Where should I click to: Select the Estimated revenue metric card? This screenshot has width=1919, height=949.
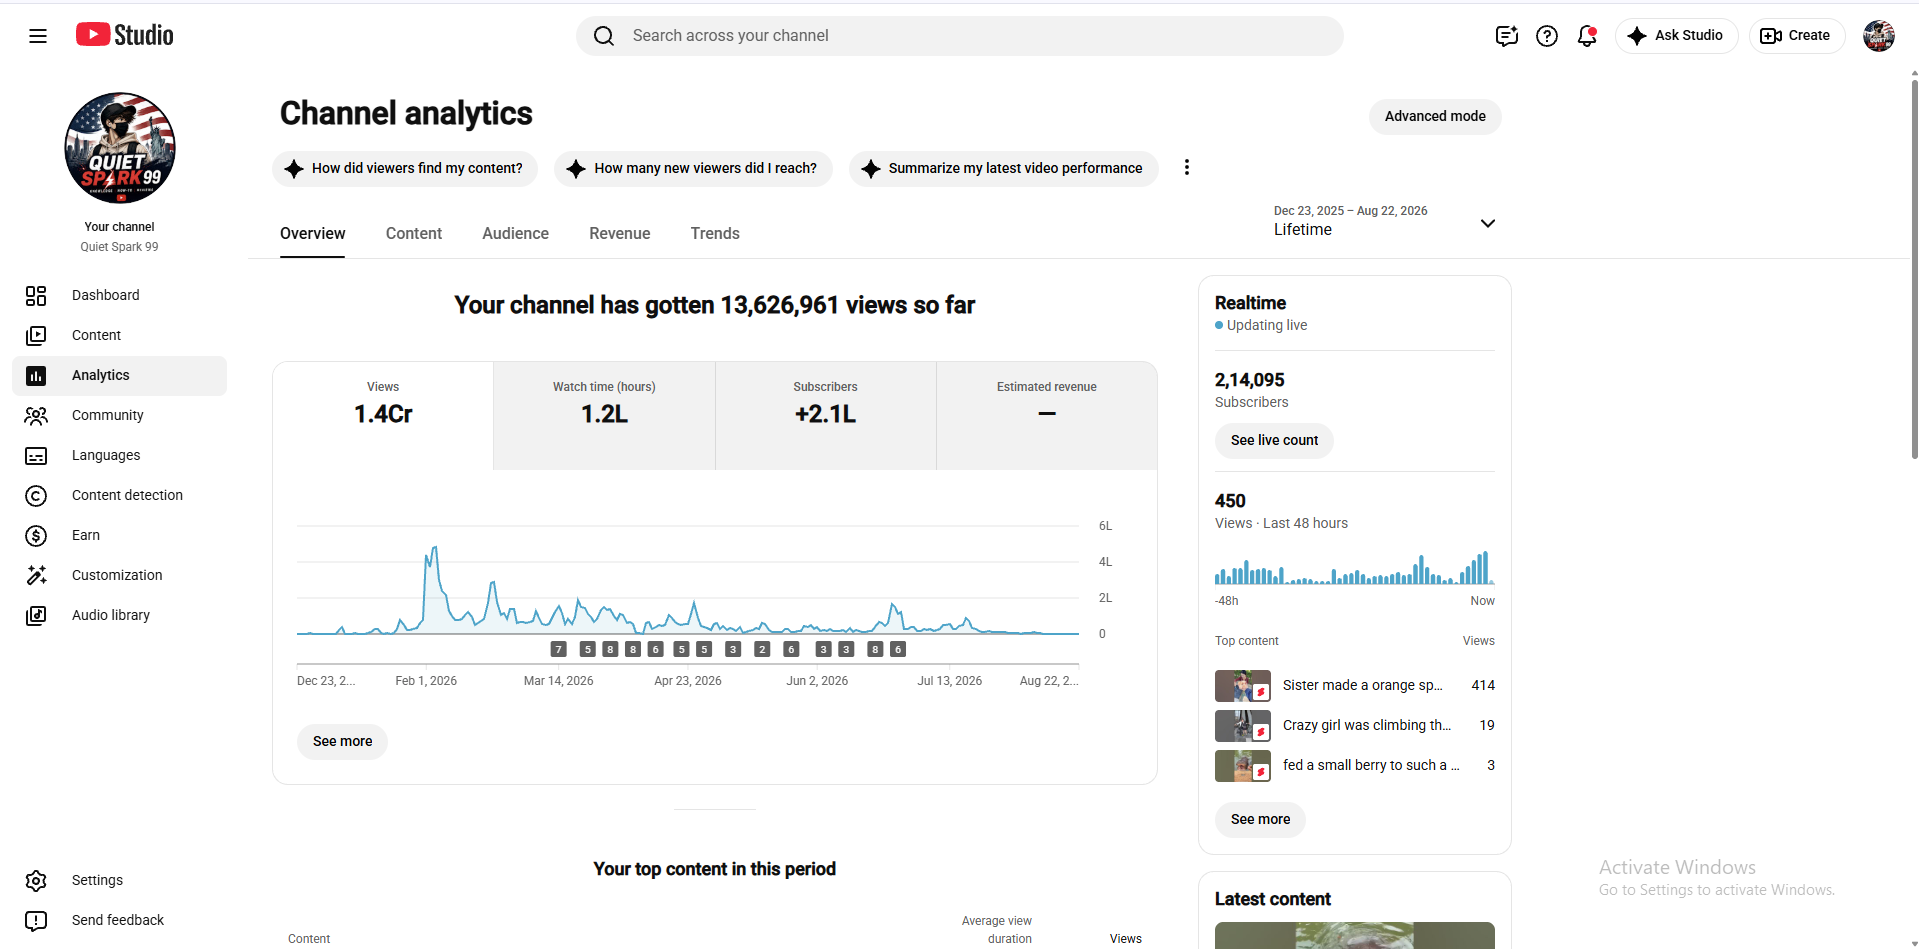(x=1047, y=415)
